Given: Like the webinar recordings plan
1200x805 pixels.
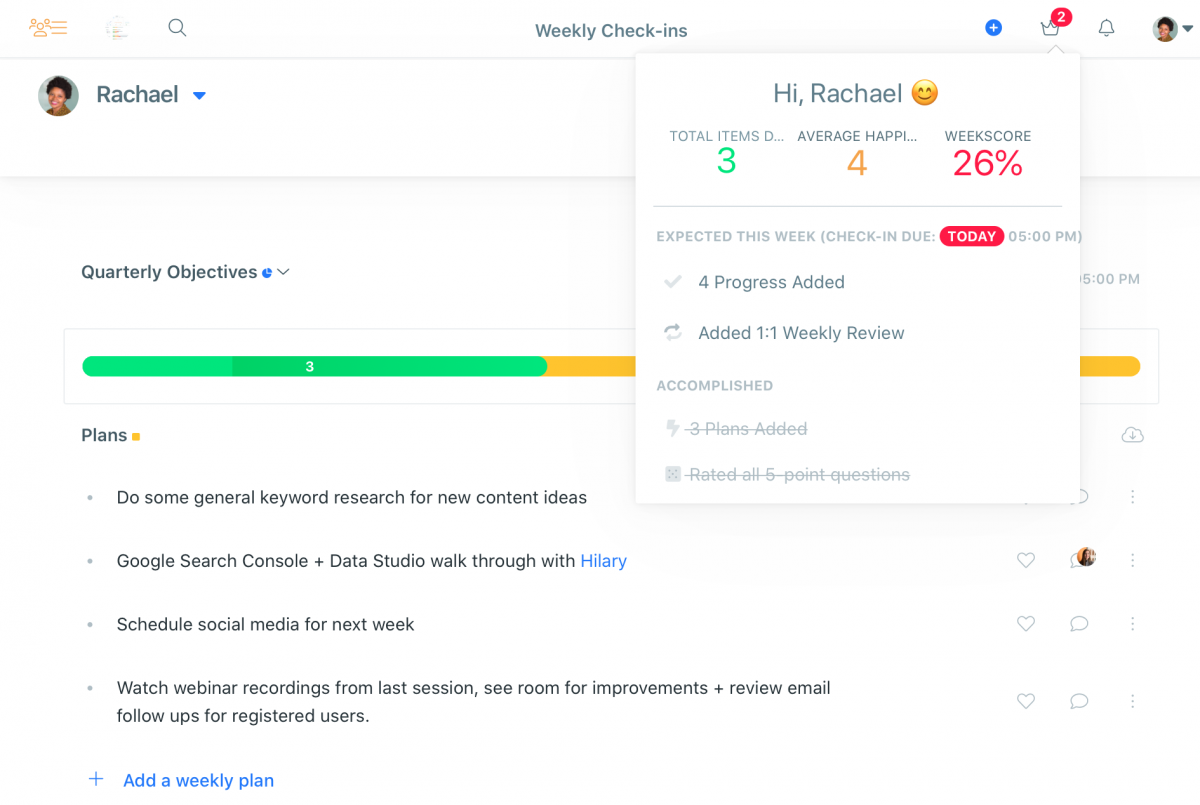Looking at the screenshot, I should coord(1025,700).
